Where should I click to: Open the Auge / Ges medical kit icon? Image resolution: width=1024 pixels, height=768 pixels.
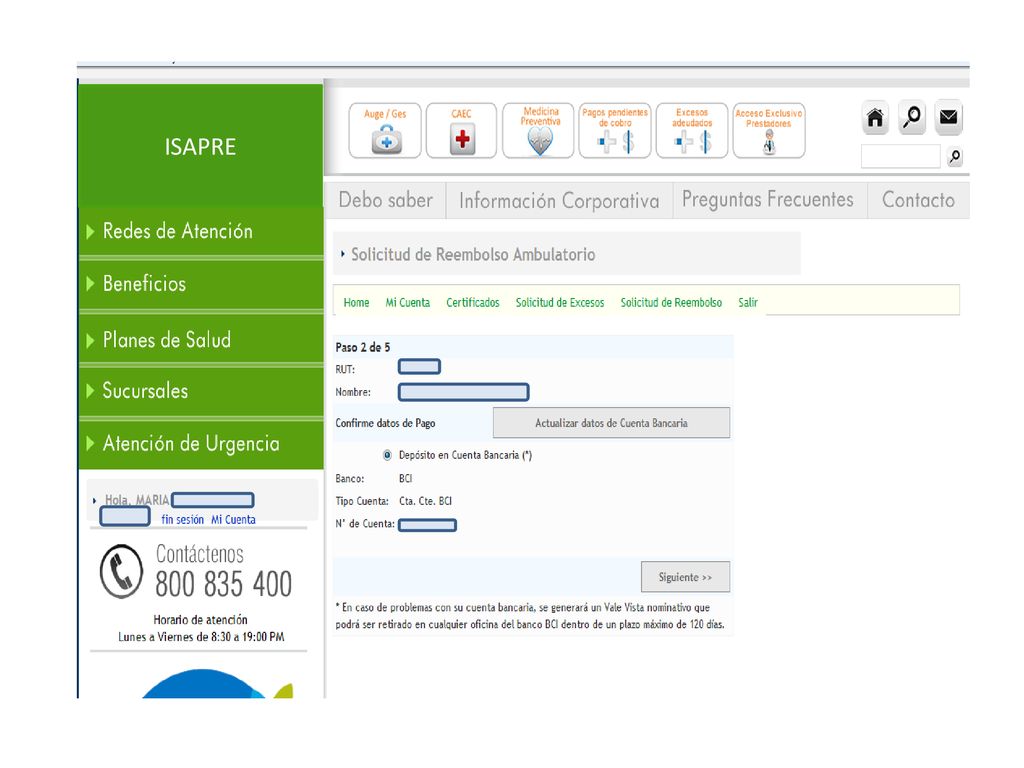(x=385, y=131)
